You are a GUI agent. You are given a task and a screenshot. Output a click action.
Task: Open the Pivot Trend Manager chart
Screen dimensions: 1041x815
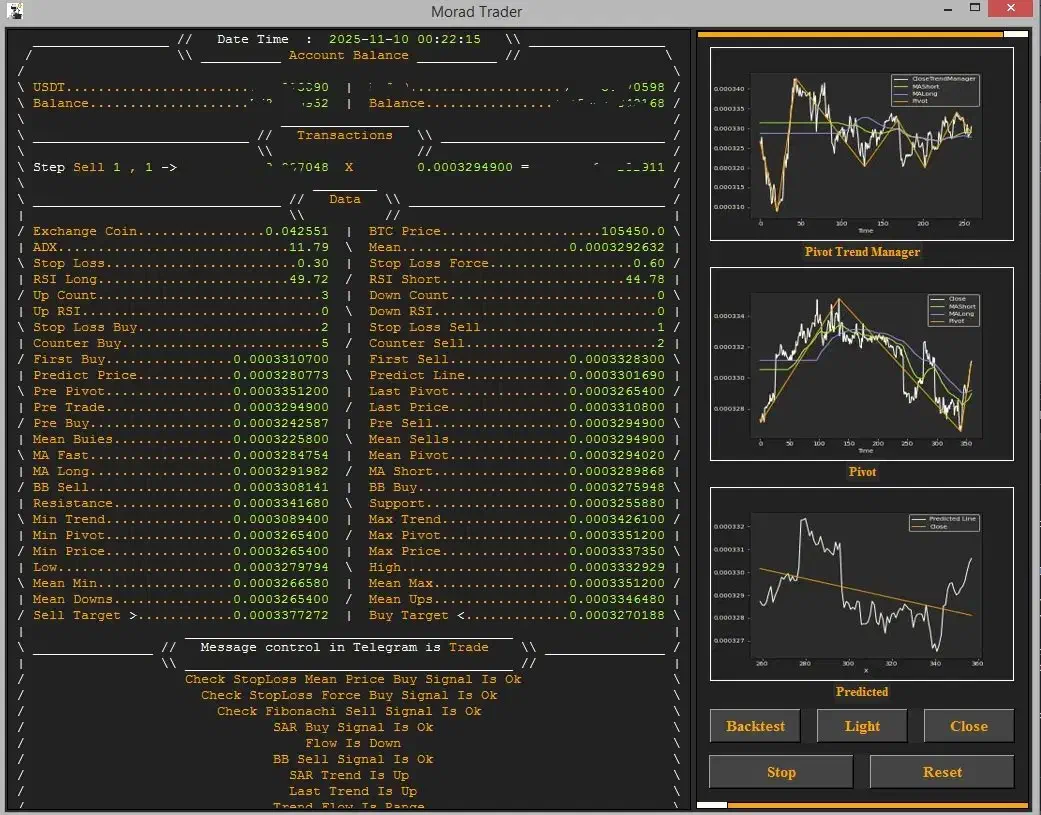(862, 145)
